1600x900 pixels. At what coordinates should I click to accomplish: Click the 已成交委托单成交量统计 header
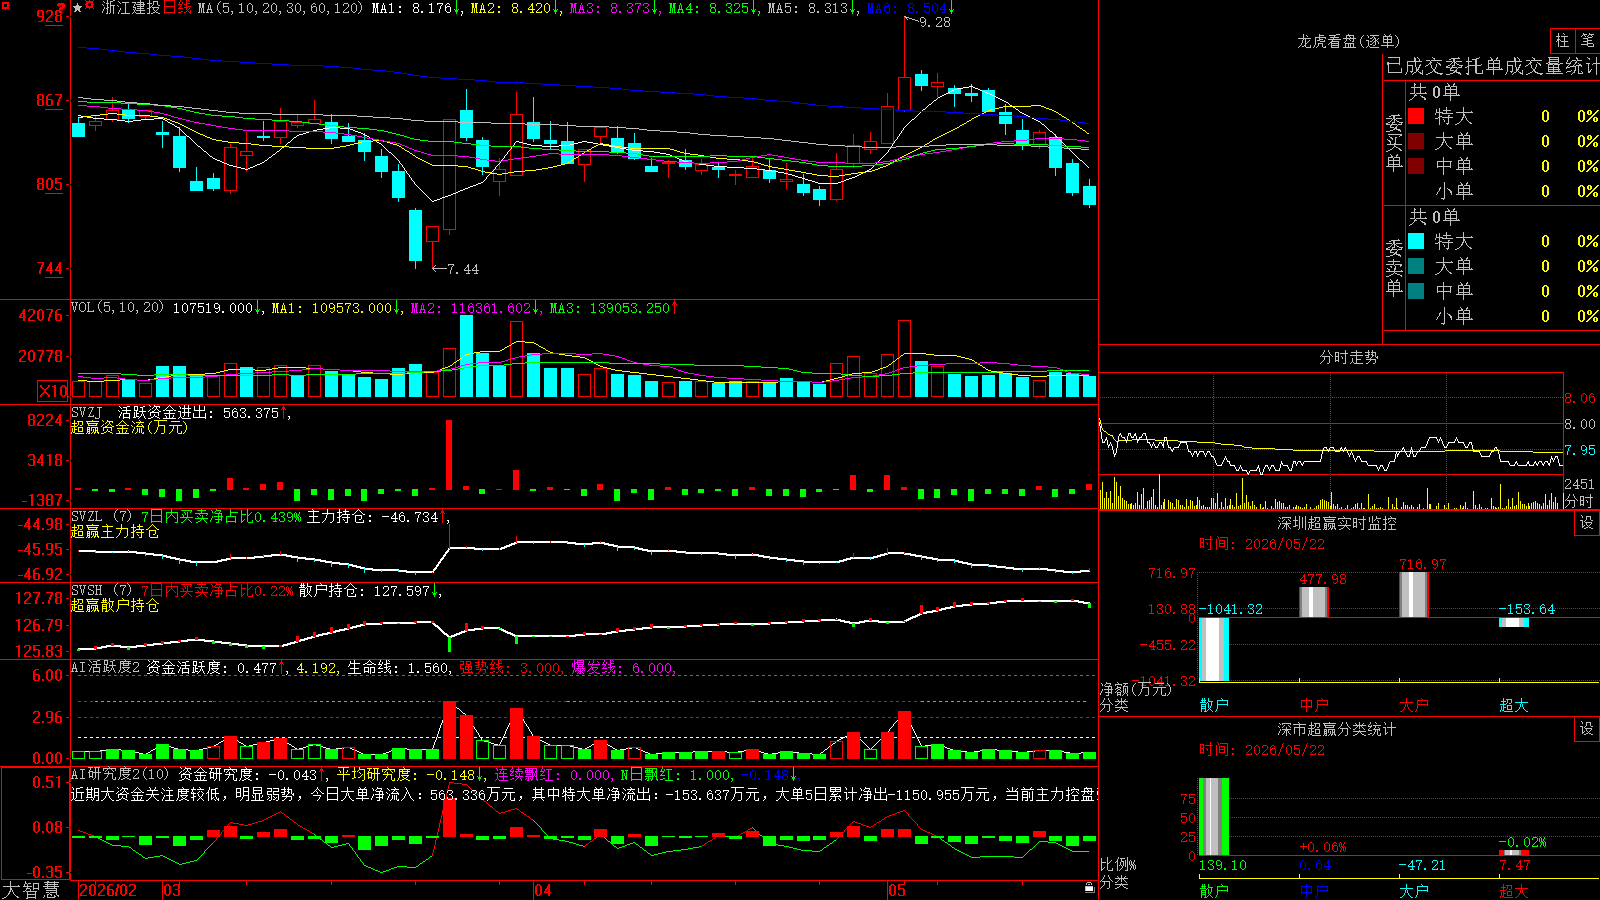1492,66
